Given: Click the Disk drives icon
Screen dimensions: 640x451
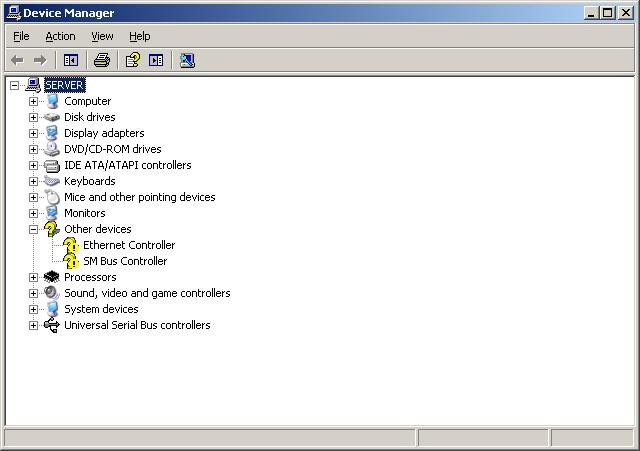Looking at the screenshot, I should [52, 118].
